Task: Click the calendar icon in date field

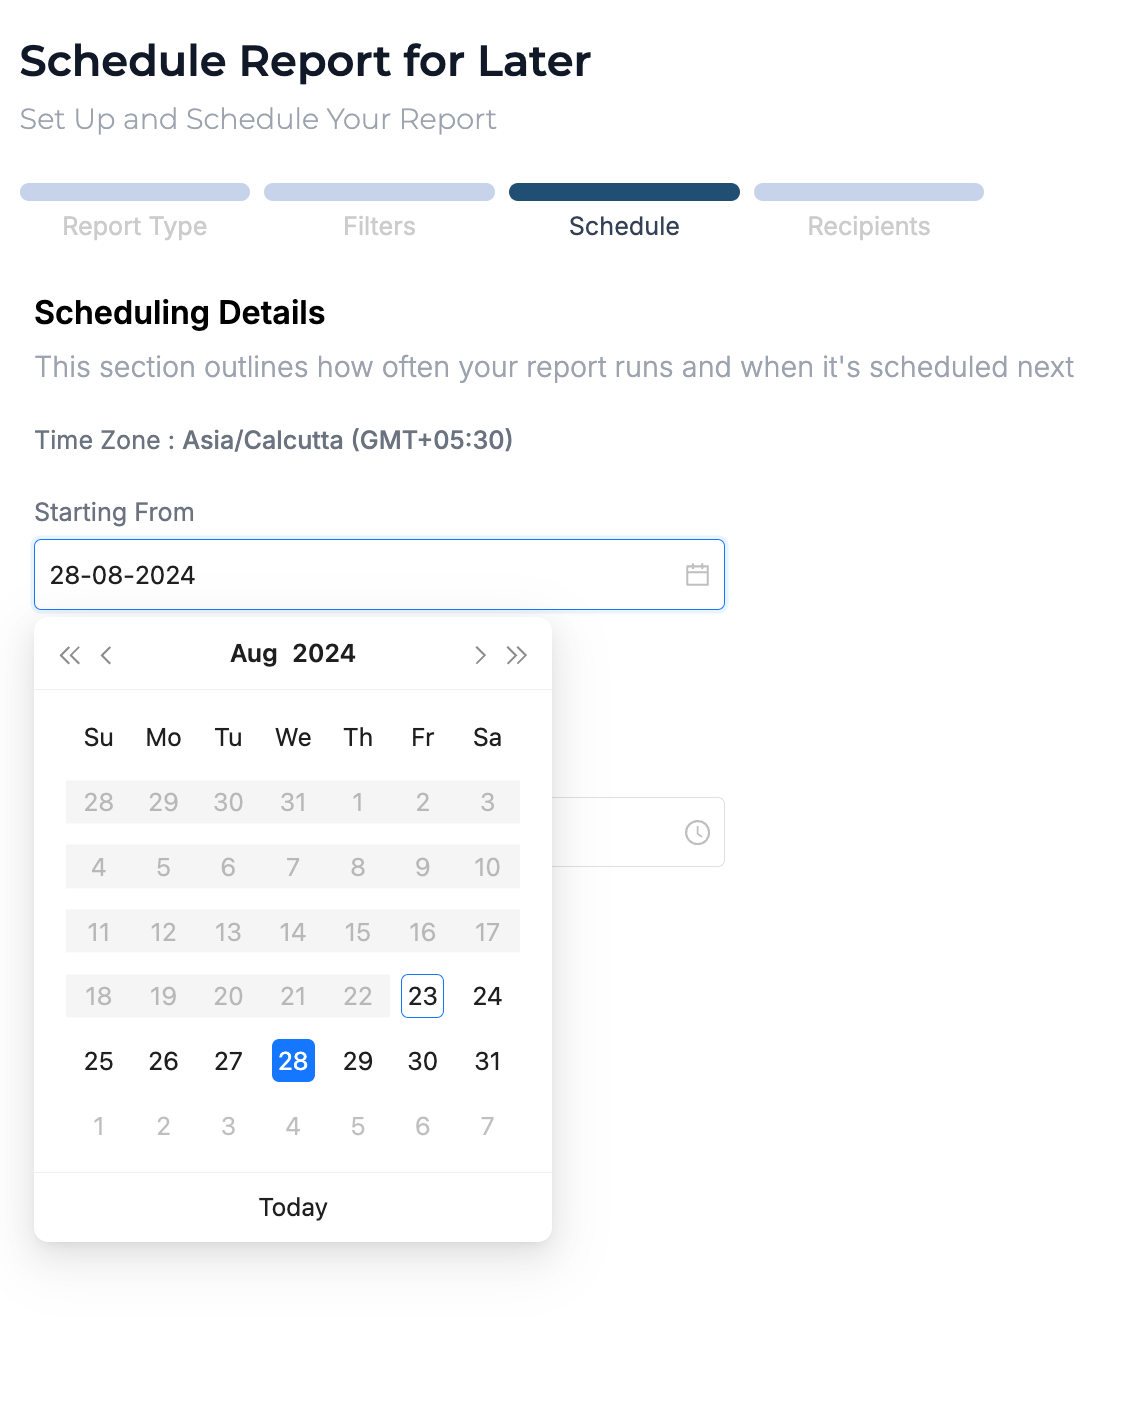Action: tap(697, 575)
